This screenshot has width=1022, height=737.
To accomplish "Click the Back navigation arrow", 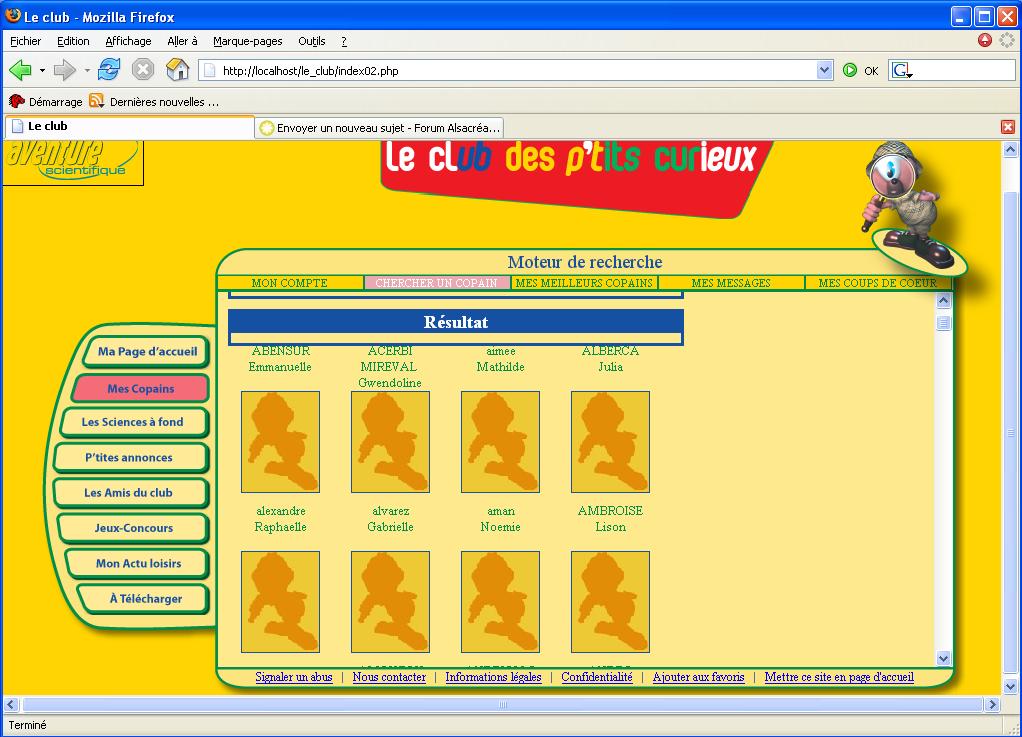I will (x=21, y=70).
